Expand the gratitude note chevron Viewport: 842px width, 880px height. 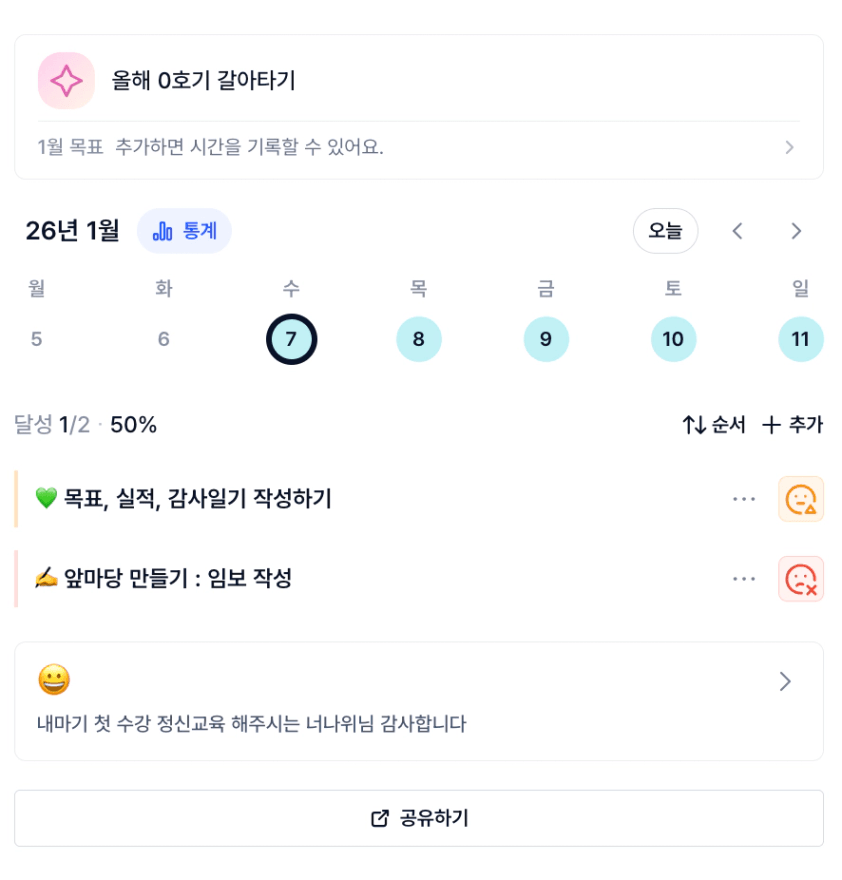click(785, 682)
